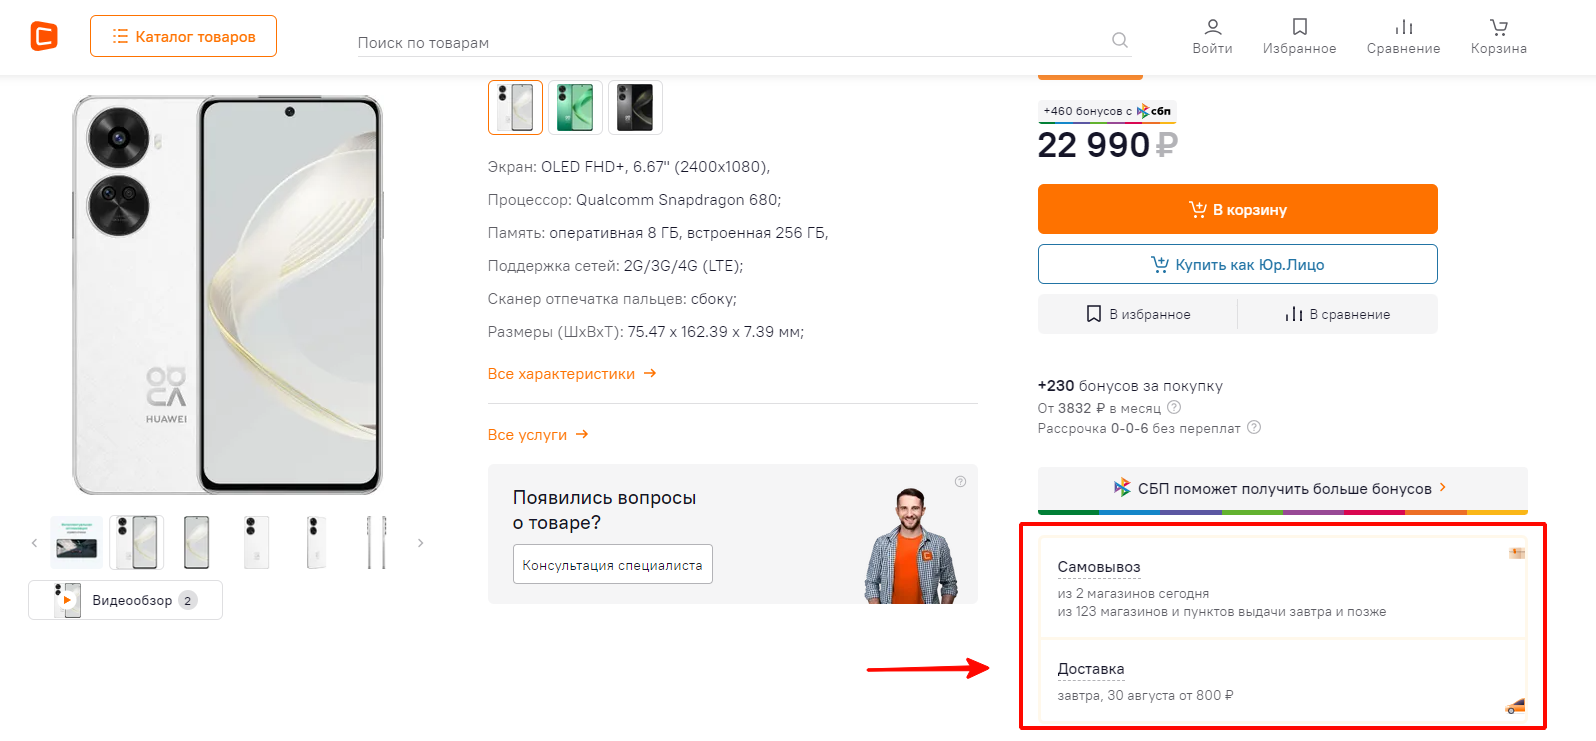Click the orange Citilink logo
The image size is (1596, 741).
(44, 37)
